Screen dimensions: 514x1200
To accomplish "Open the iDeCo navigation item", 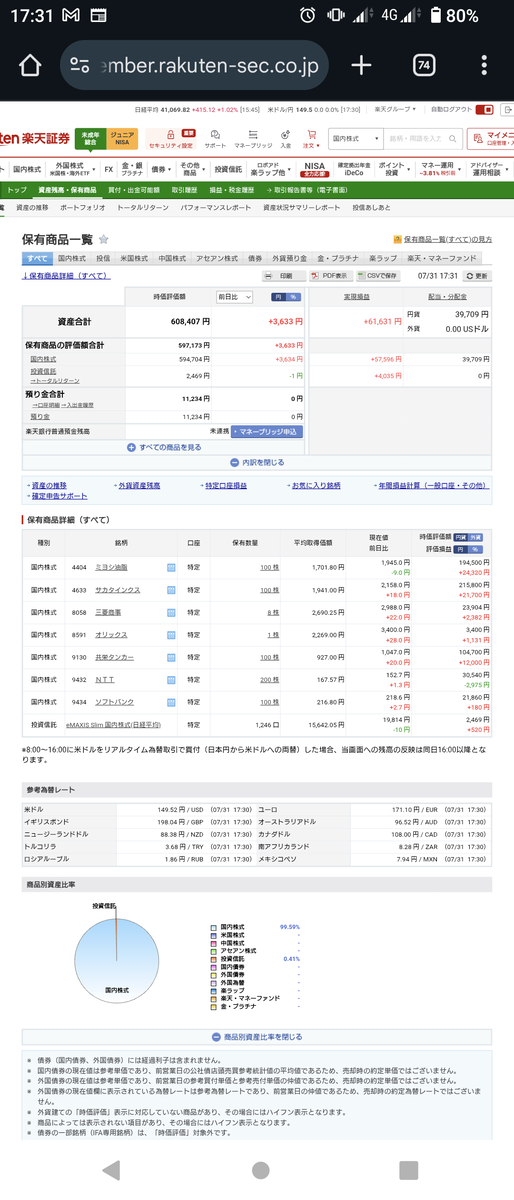I will [354, 169].
